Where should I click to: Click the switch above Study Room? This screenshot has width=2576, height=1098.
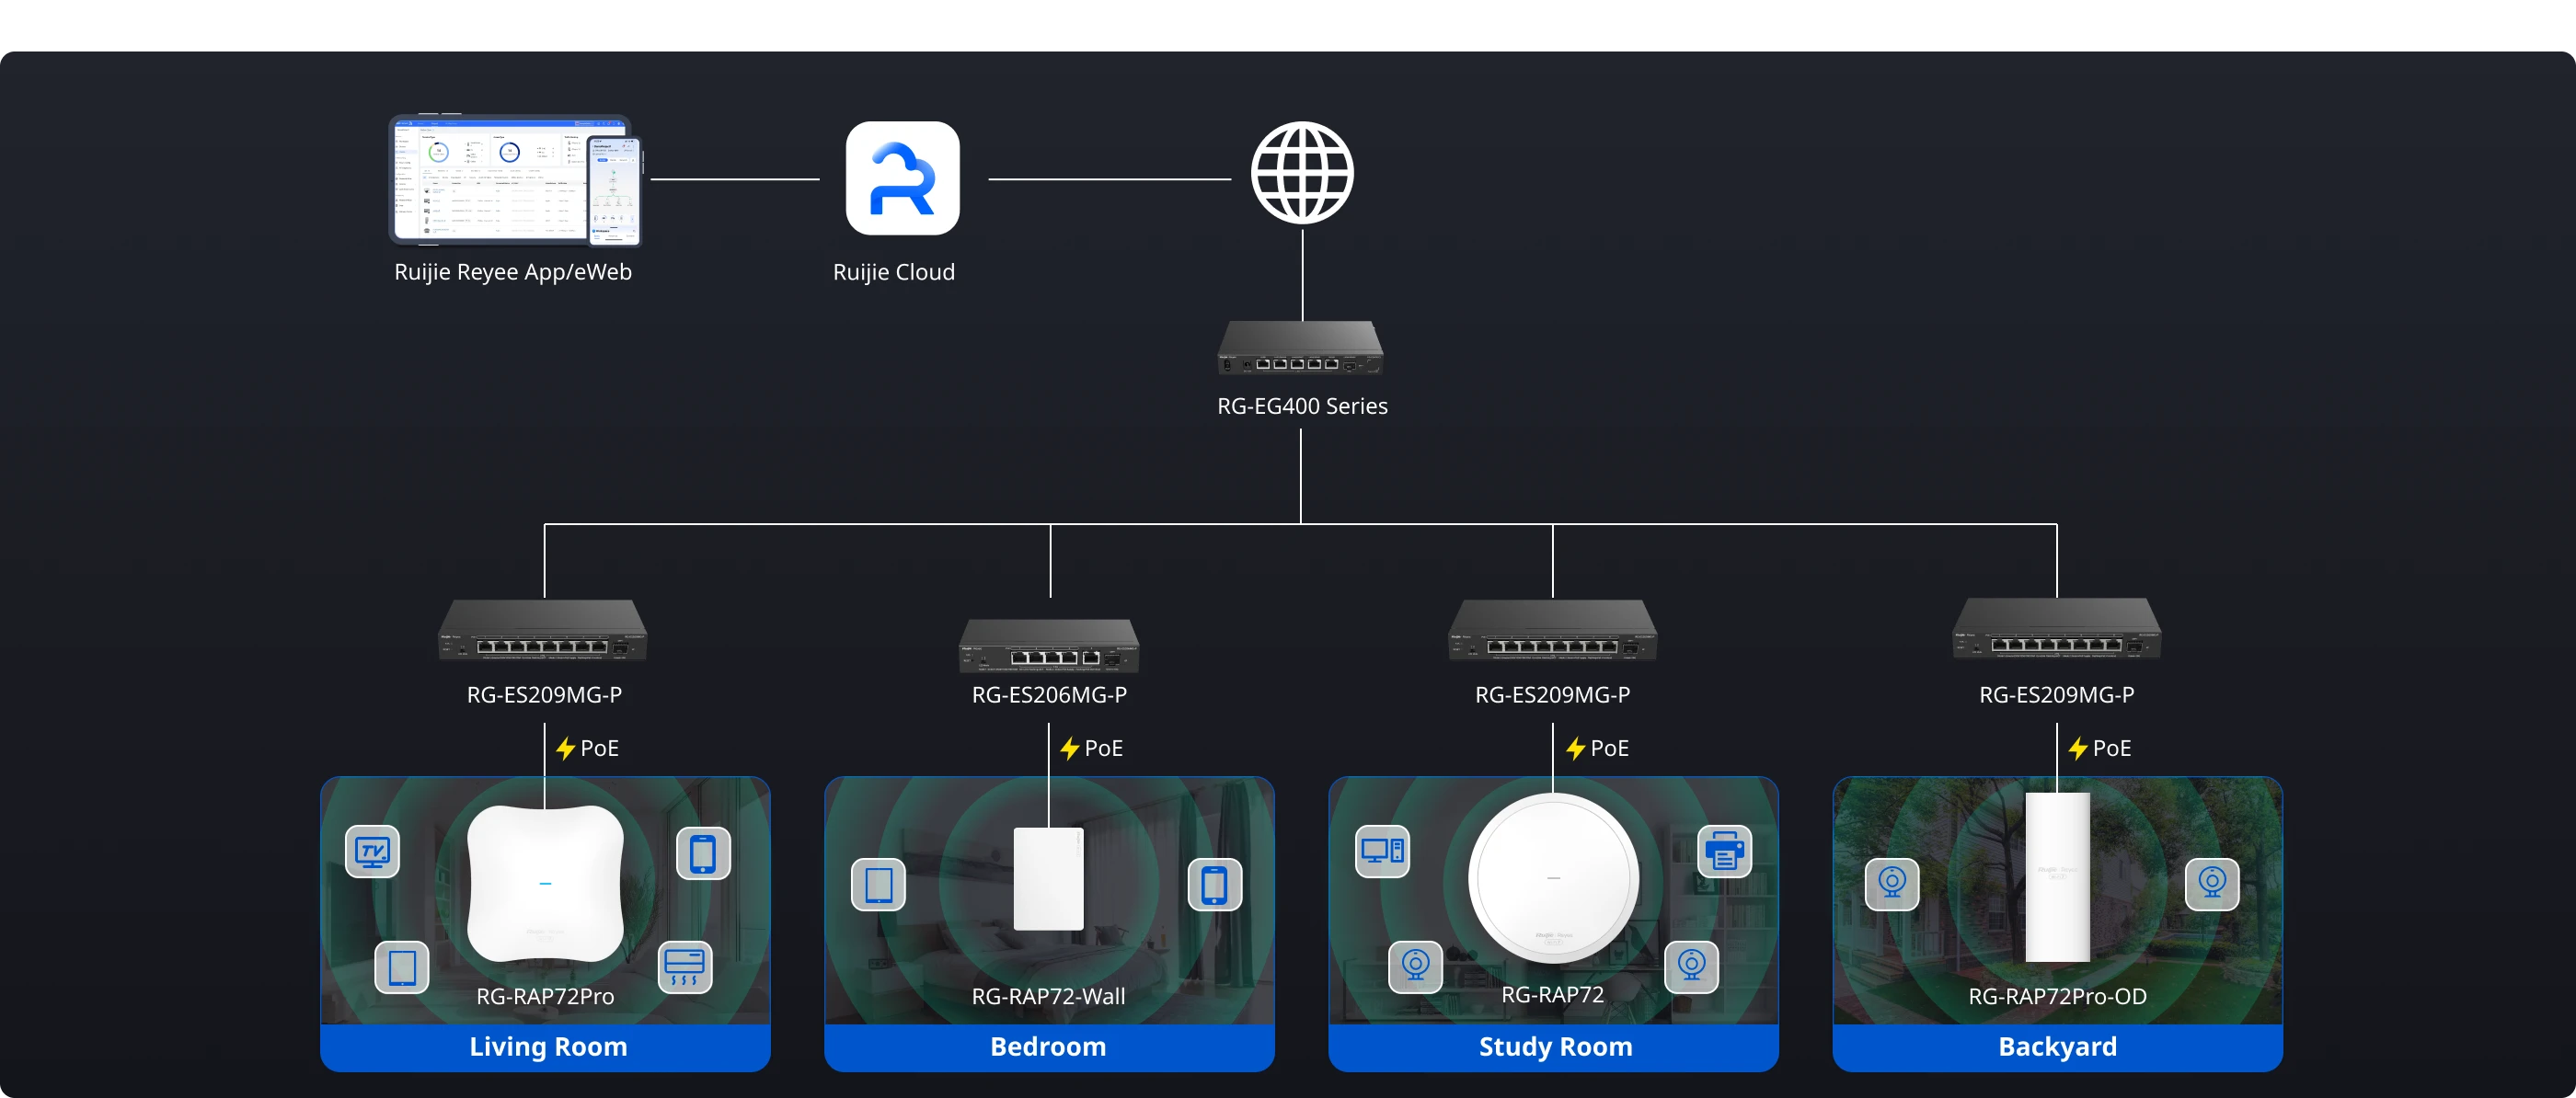click(1553, 630)
